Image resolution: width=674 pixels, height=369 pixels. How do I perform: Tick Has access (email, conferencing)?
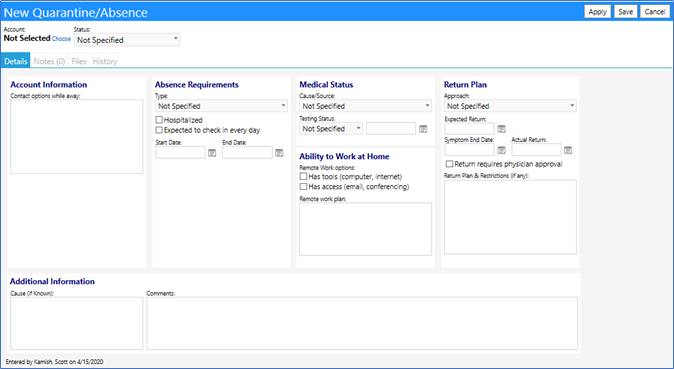pyautogui.click(x=303, y=187)
